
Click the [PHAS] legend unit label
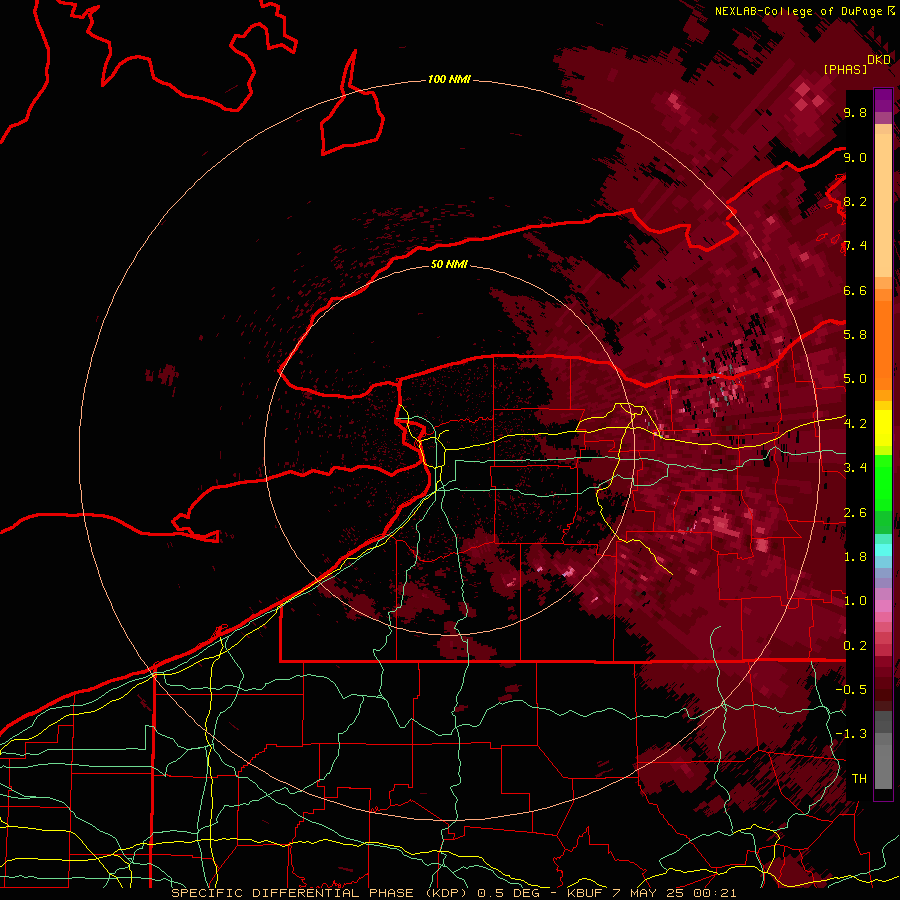tap(845, 69)
